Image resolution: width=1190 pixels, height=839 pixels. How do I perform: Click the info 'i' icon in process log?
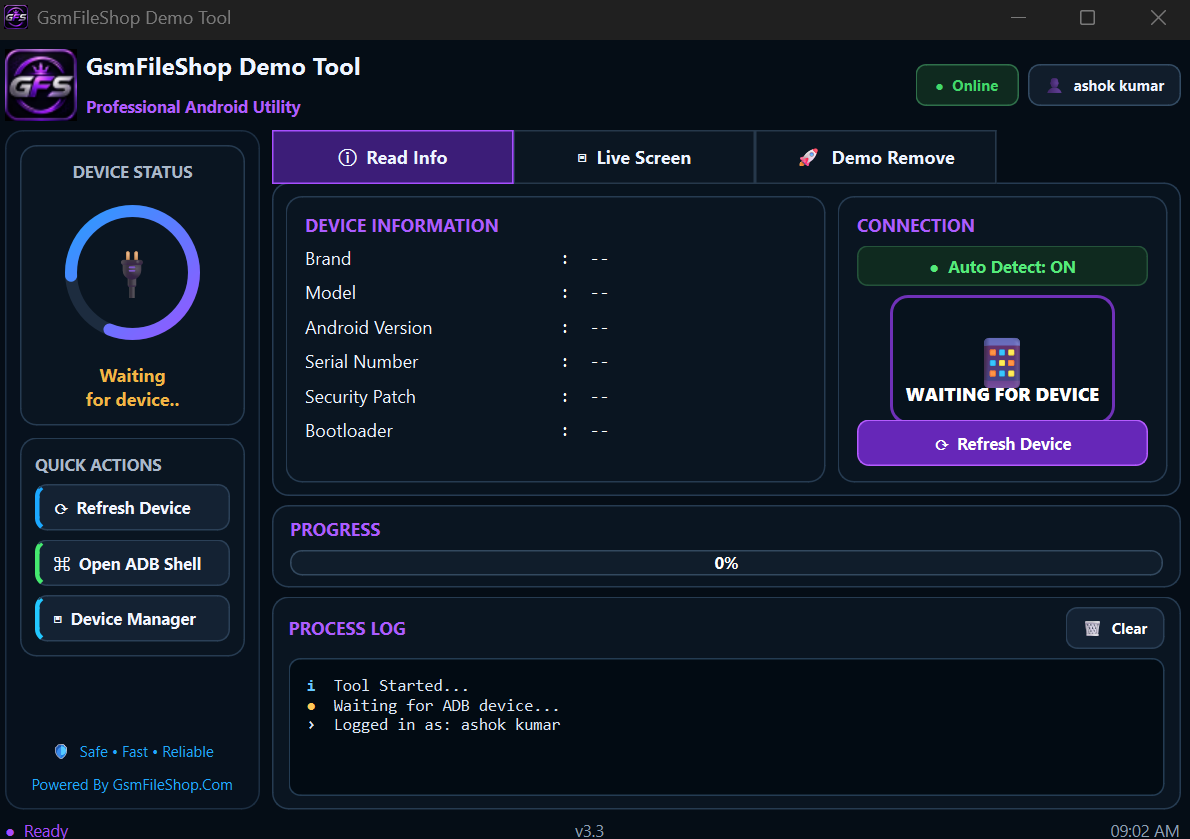click(311, 686)
